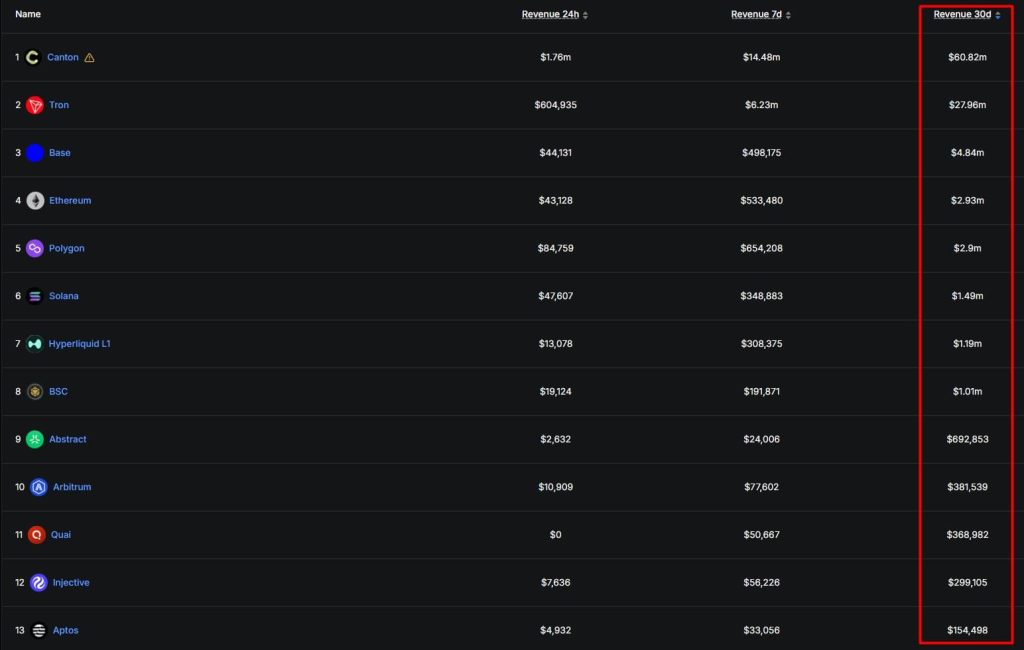Sort by Revenue 30d column arrows
This screenshot has width=1024, height=650.
[998, 15]
